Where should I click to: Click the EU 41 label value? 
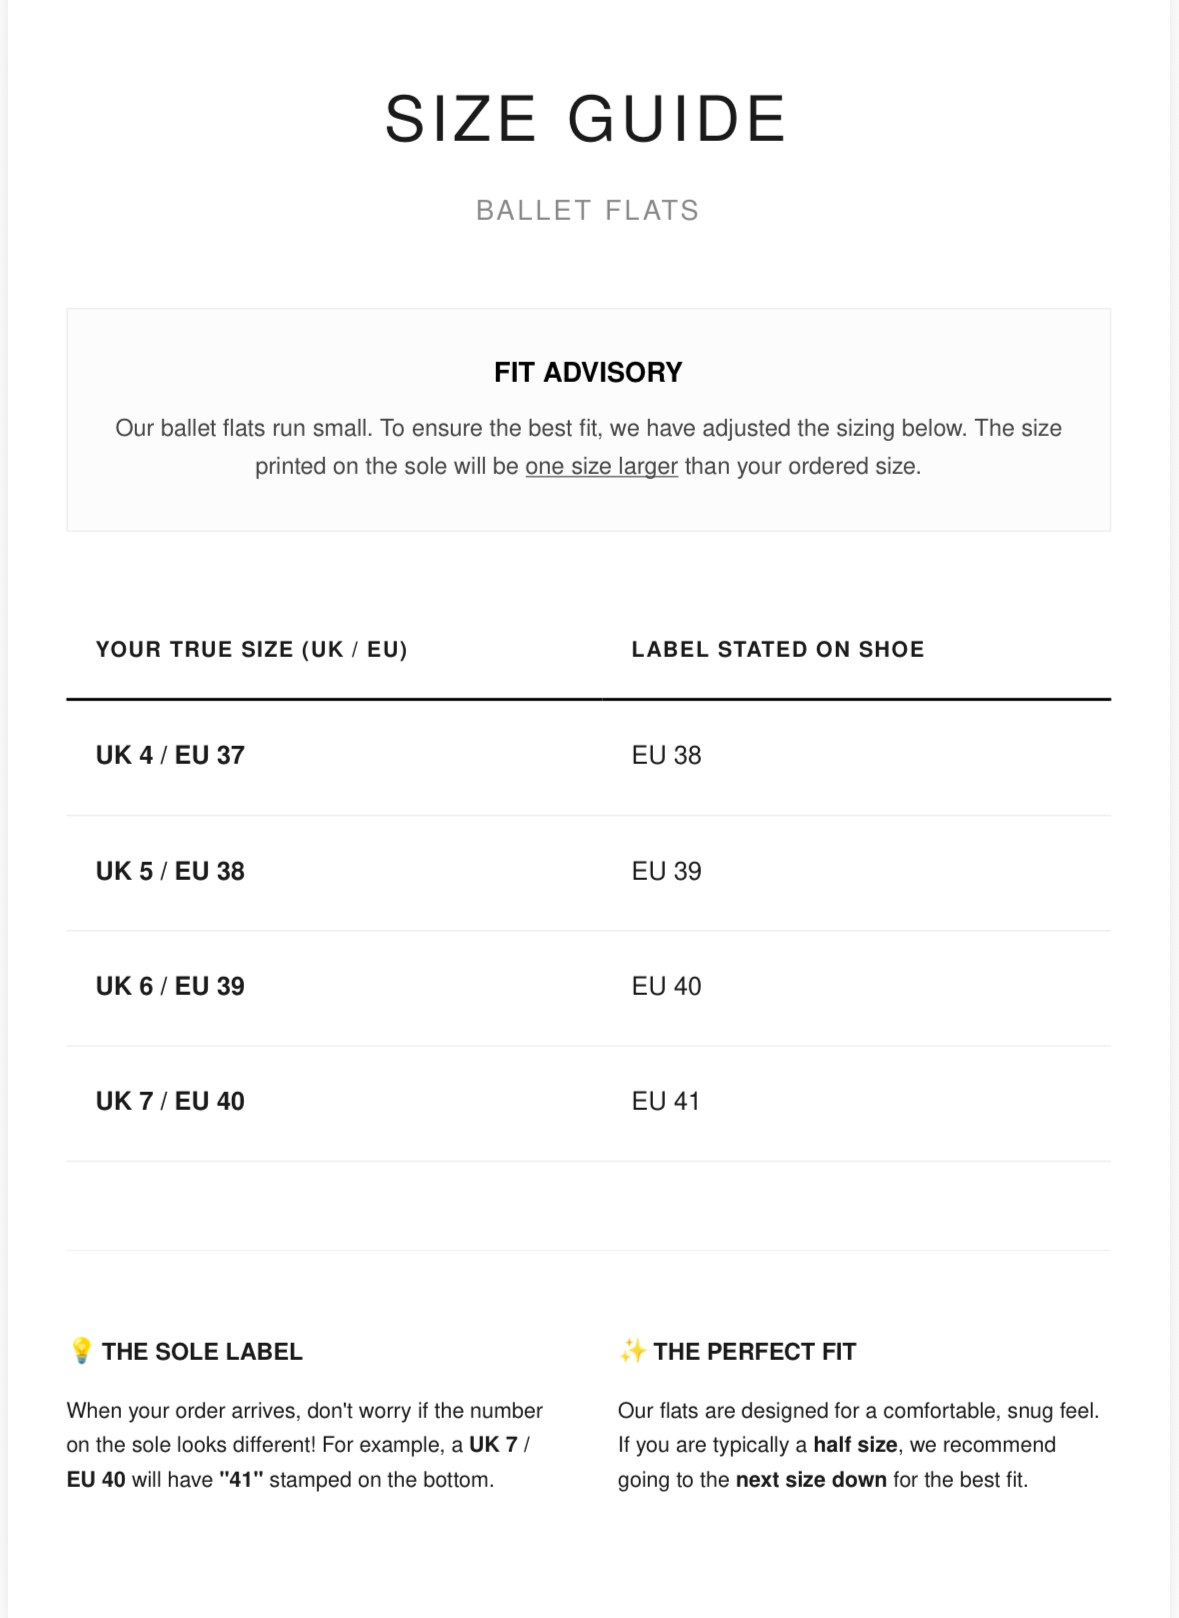click(x=665, y=1101)
